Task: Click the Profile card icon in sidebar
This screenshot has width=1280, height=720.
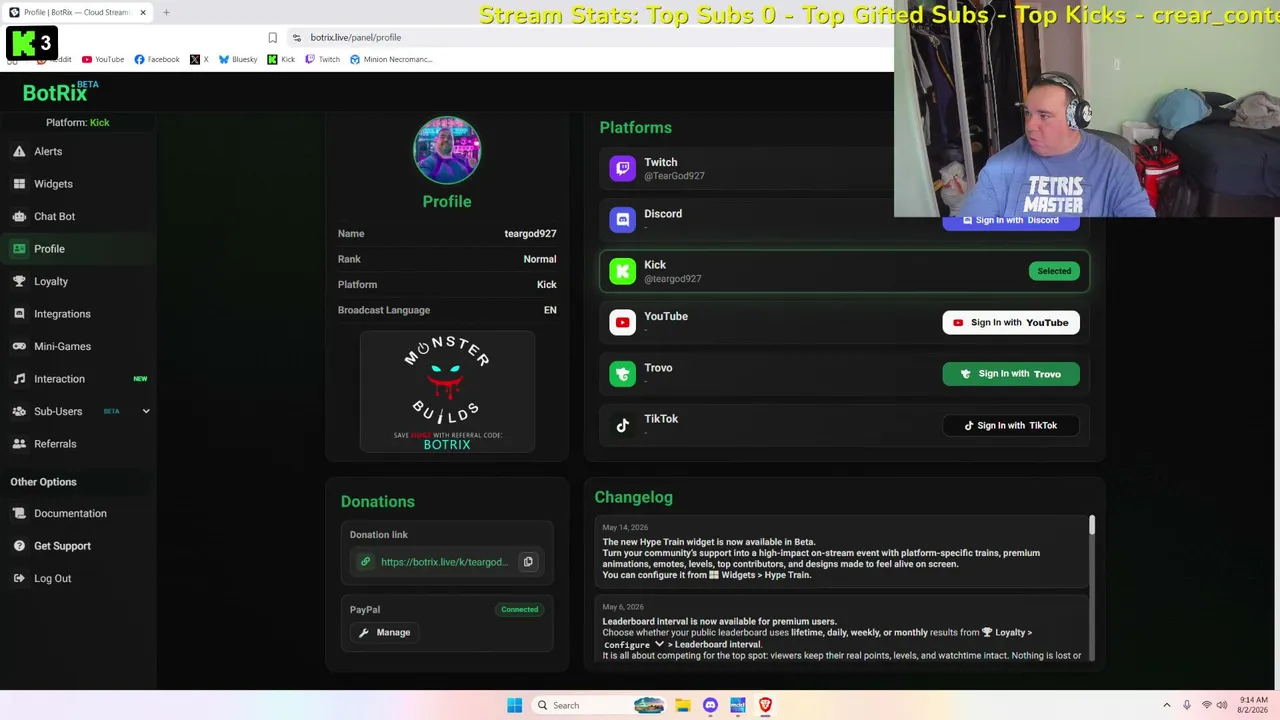Action: 19,249
